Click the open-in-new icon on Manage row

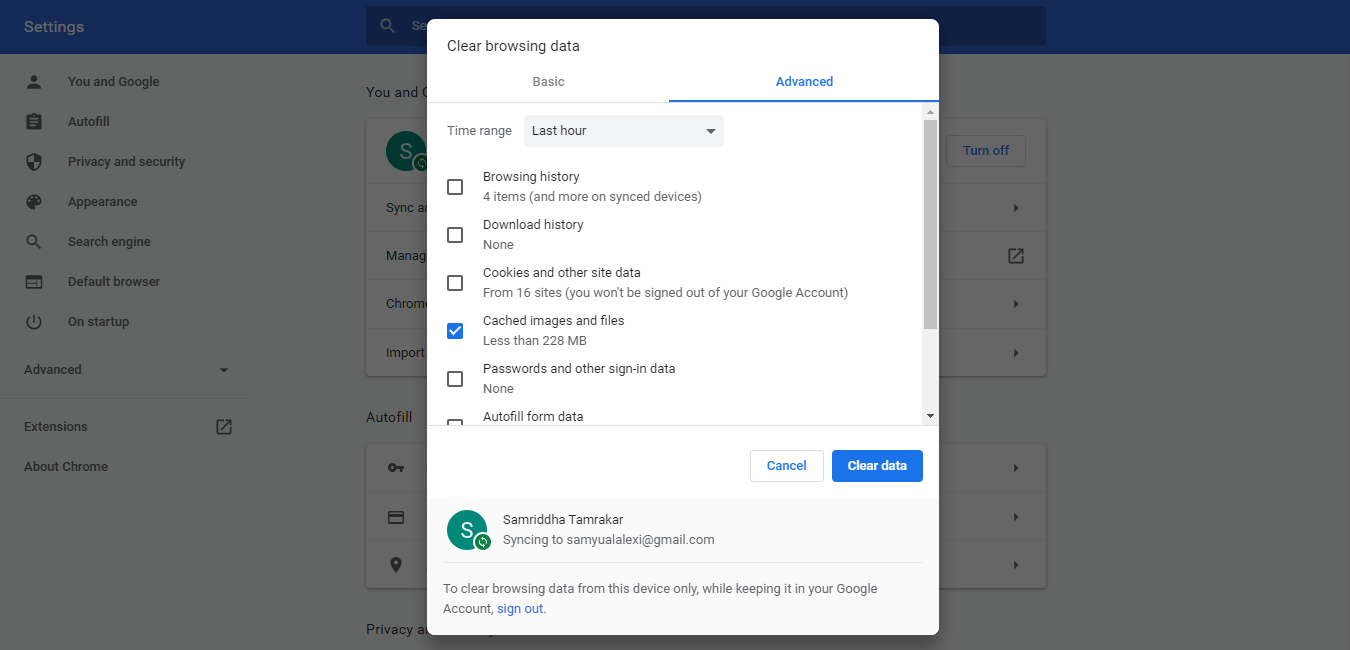click(x=1016, y=256)
